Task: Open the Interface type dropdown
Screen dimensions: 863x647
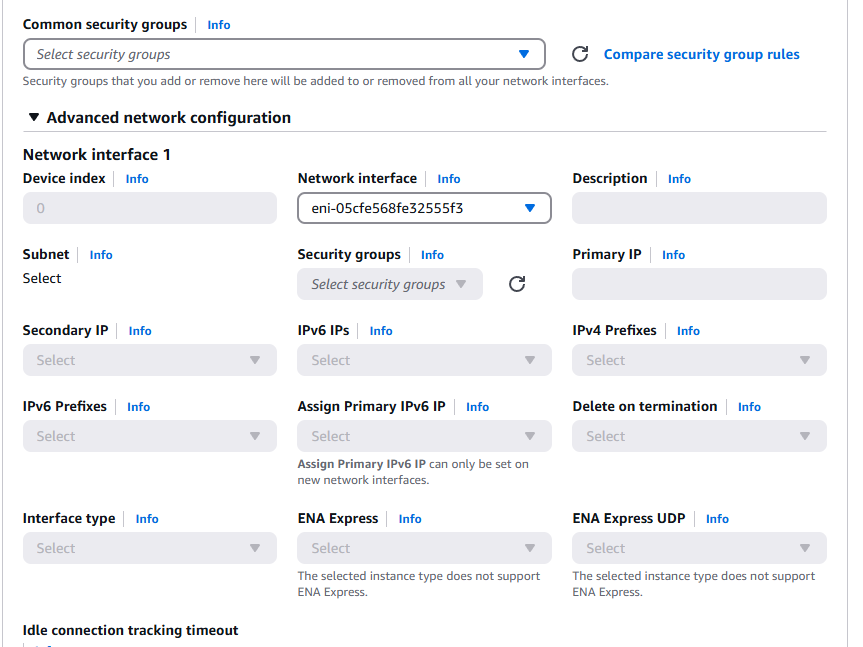Action: (x=149, y=548)
